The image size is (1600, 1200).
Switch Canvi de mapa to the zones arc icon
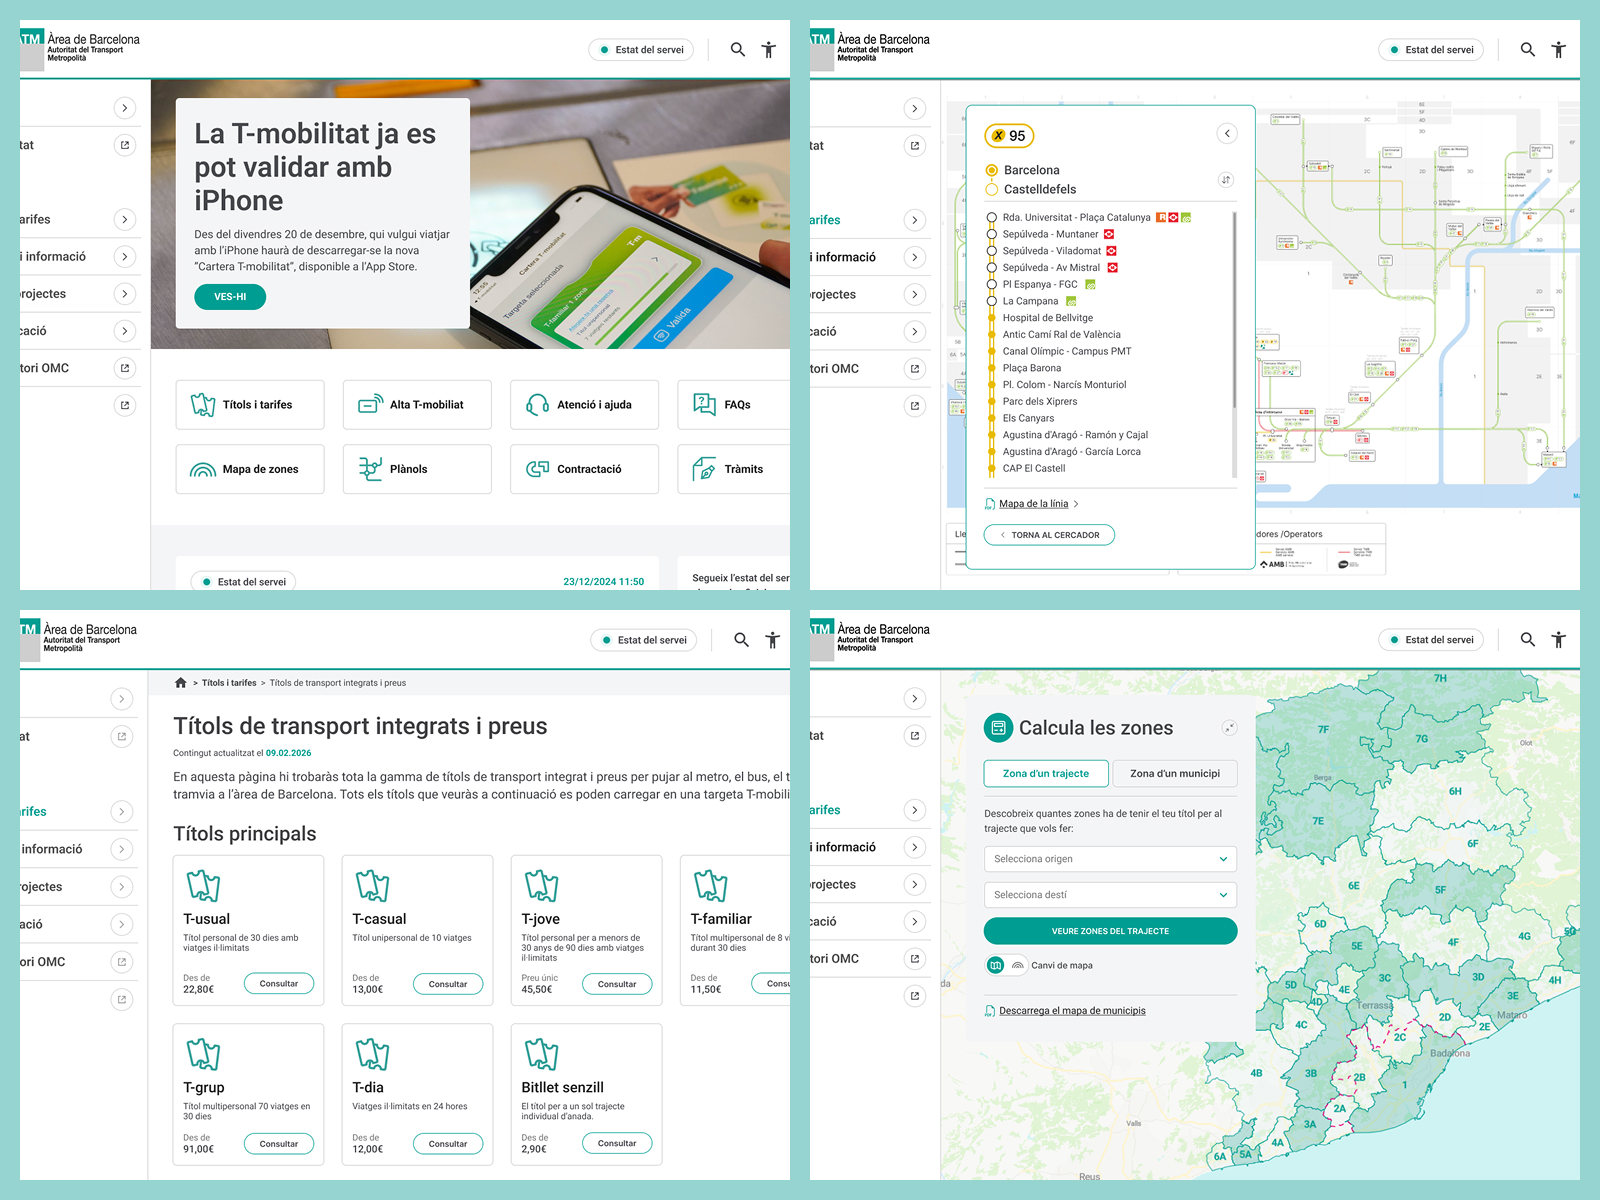pyautogui.click(x=1017, y=965)
